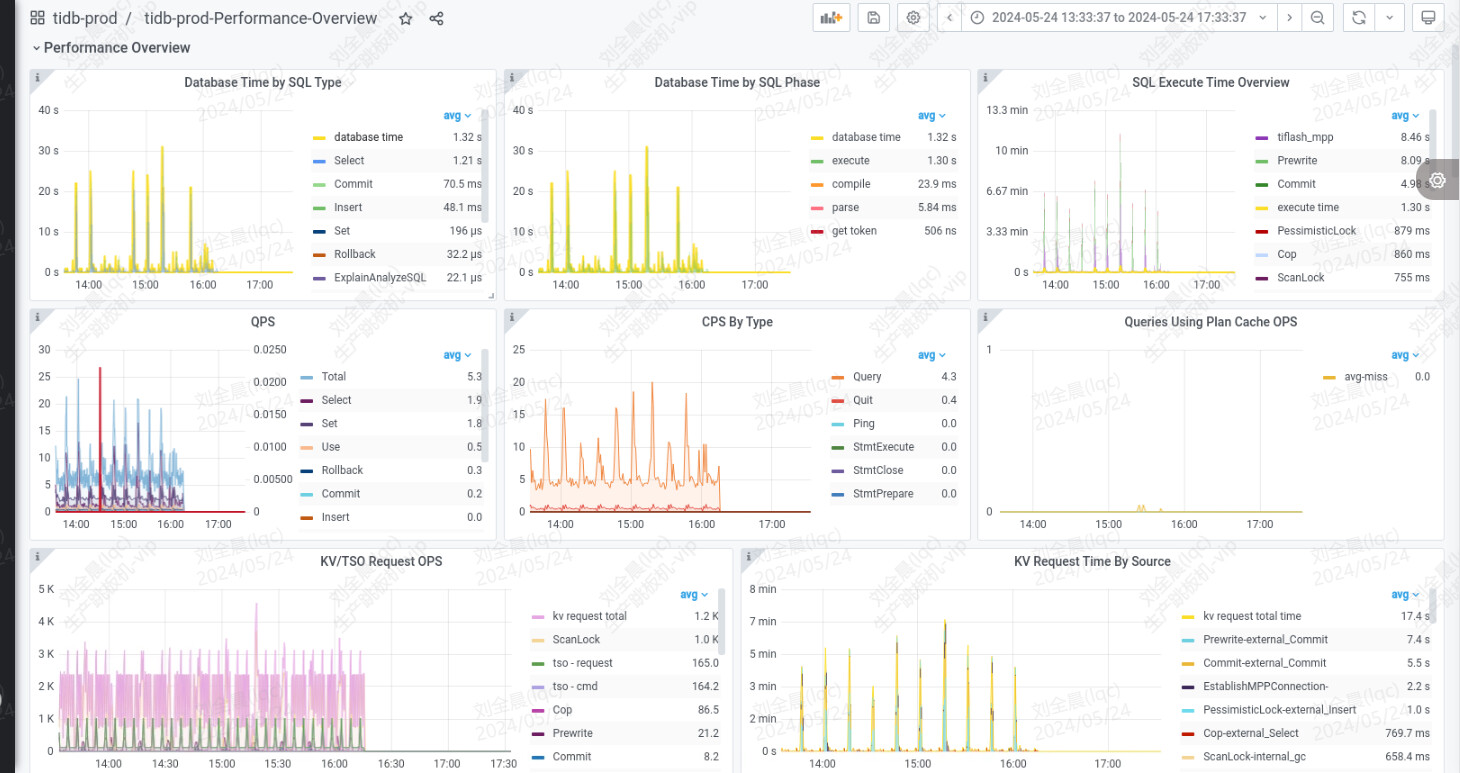The height and width of the screenshot is (773, 1460).
Task: Toggle the Select series in Database Time by SQL Type legend
Action: point(349,161)
